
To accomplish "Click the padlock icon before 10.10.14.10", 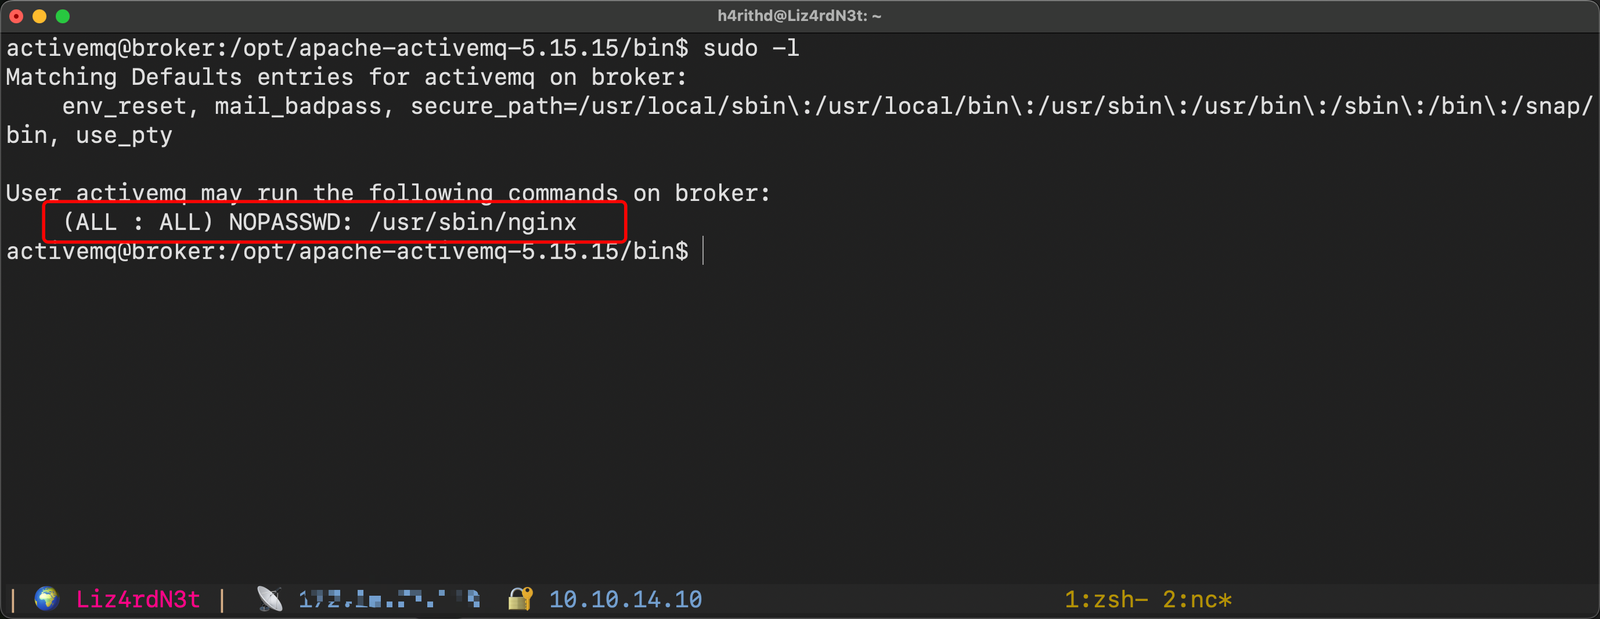I will click(x=520, y=599).
